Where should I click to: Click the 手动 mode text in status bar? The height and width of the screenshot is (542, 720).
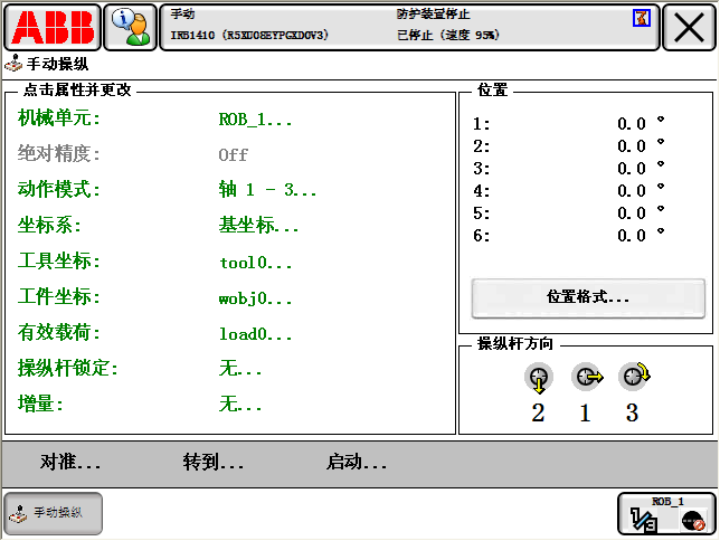(x=183, y=14)
